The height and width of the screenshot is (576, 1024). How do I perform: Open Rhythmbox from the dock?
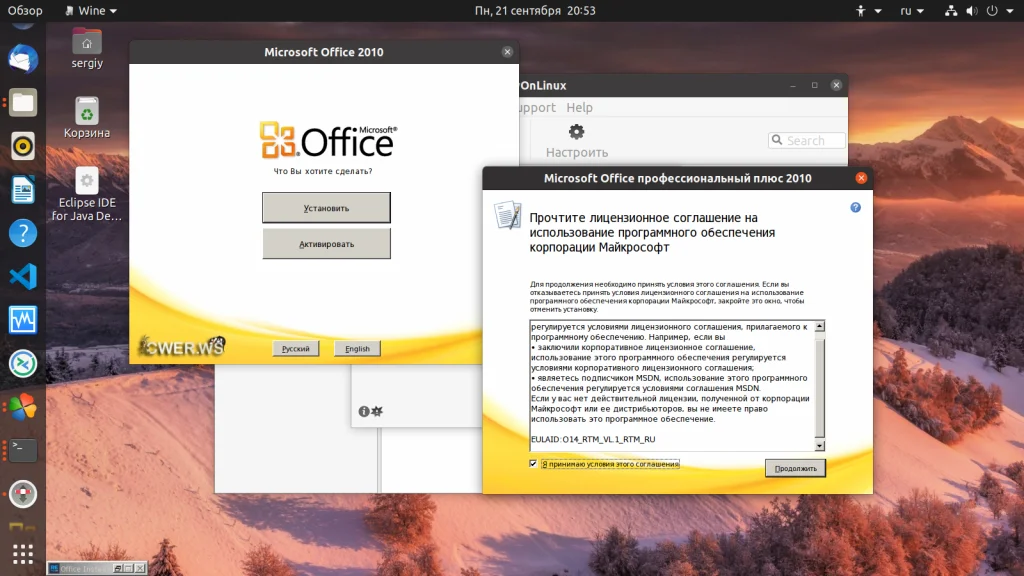click(23, 146)
